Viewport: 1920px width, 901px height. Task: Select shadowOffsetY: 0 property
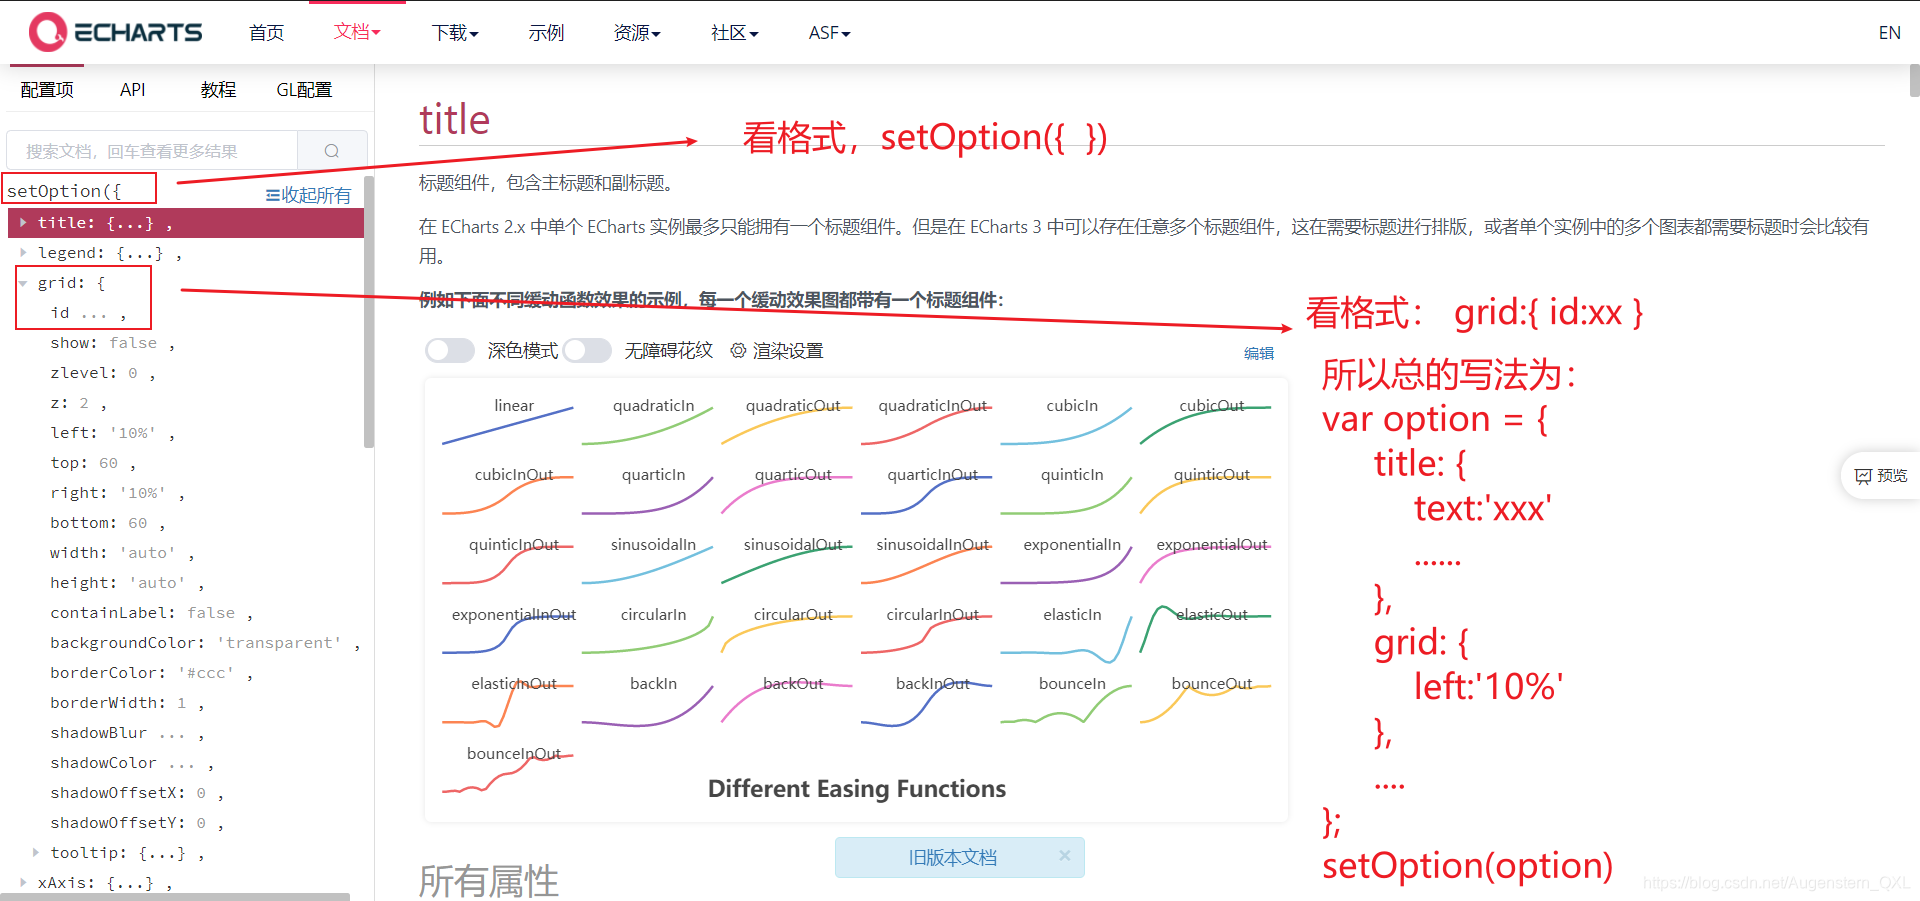coord(137,823)
